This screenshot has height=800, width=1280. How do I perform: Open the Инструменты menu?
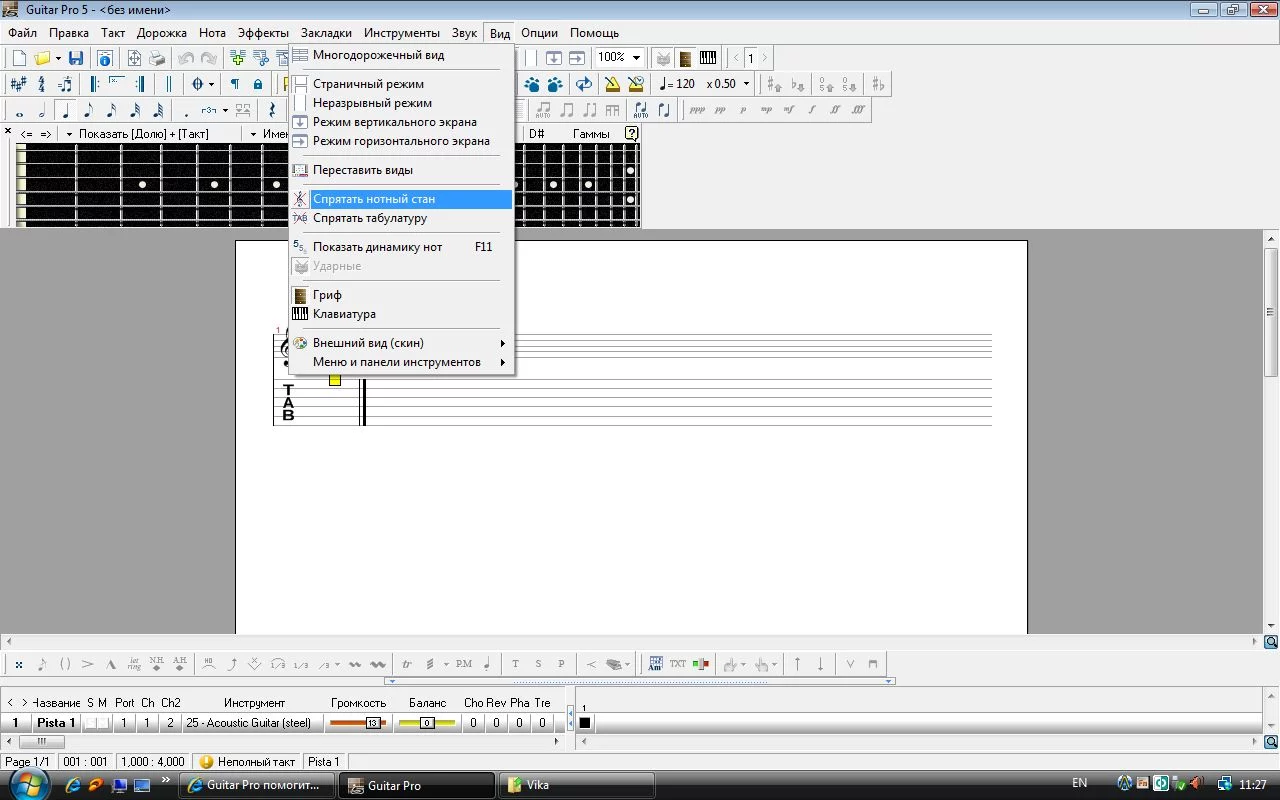tap(401, 33)
